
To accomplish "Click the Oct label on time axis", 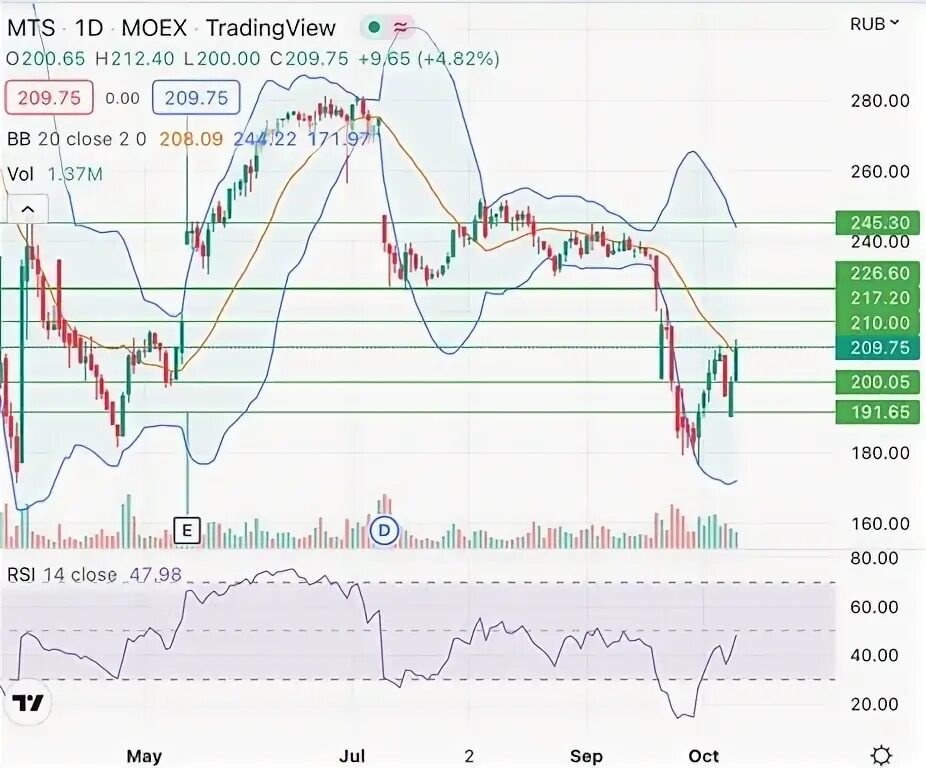I will (703, 756).
